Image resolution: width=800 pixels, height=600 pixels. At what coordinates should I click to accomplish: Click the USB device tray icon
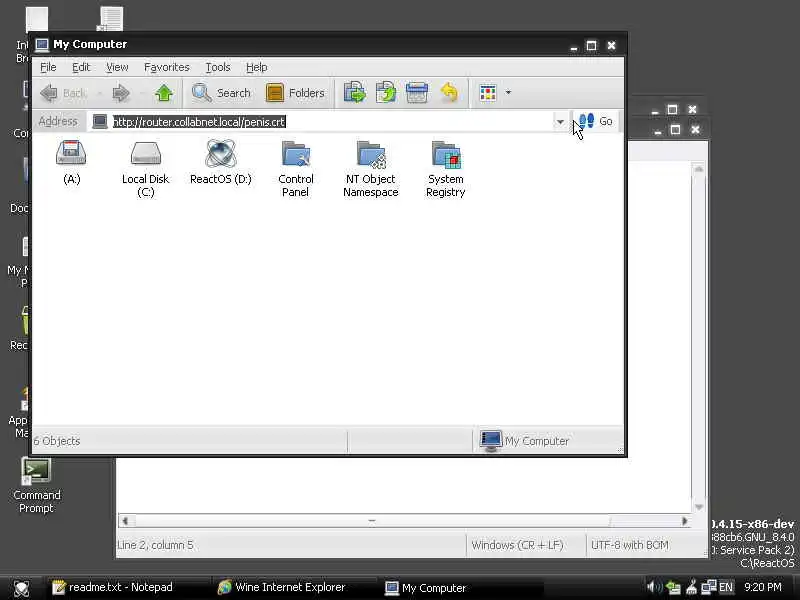pos(692,587)
